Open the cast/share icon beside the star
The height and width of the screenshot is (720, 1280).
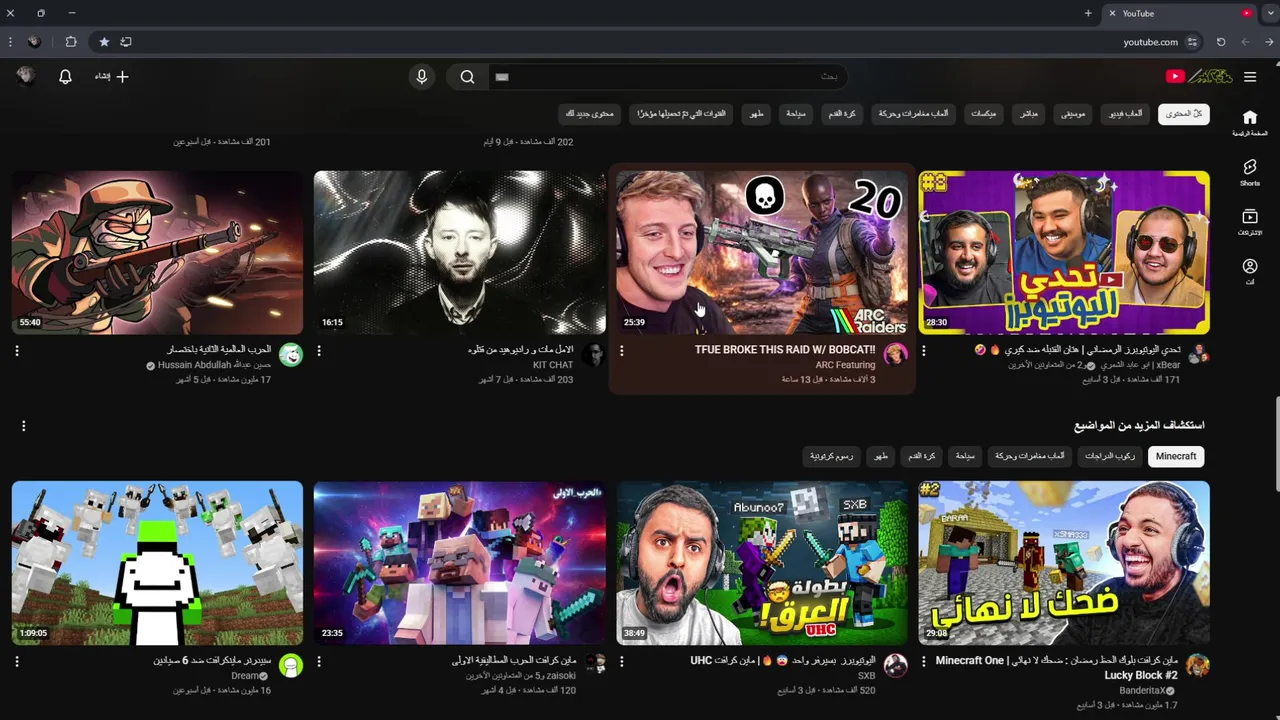(x=126, y=42)
